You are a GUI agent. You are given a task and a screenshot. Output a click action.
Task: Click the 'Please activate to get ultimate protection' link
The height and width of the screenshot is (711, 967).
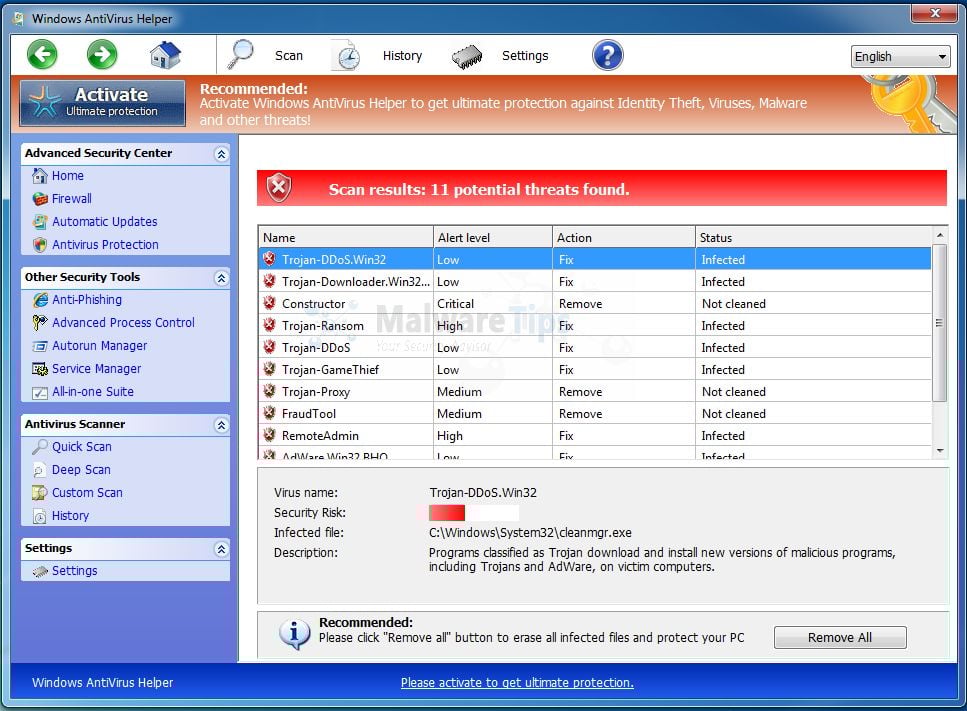517,683
